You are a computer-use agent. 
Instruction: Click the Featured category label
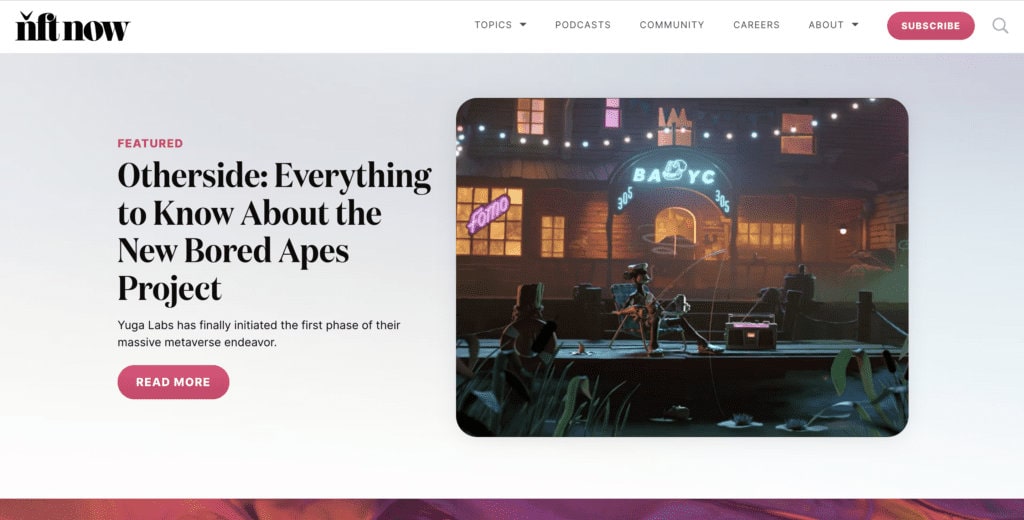[150, 143]
